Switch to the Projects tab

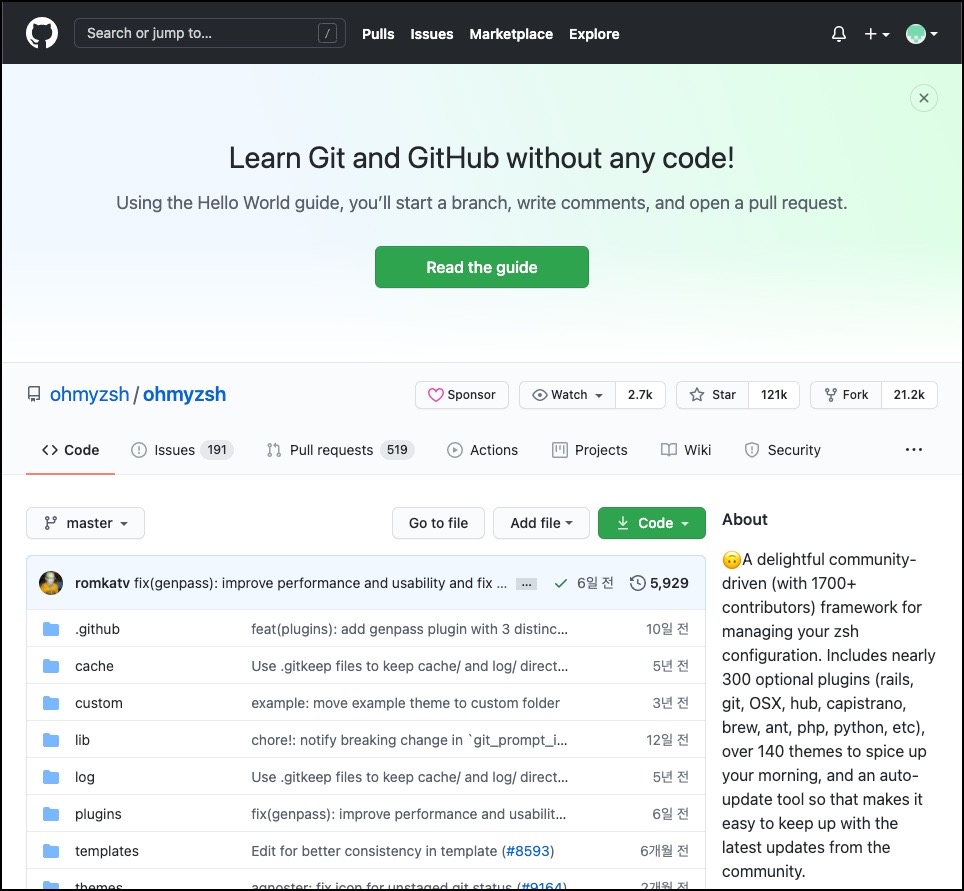[590, 450]
